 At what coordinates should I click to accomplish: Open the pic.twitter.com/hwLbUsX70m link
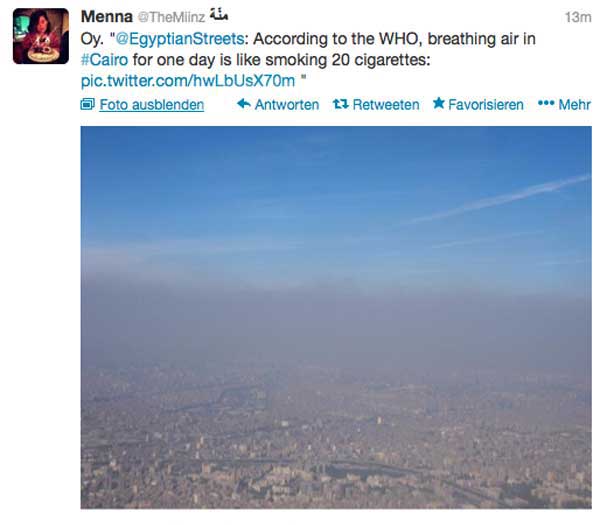188,81
